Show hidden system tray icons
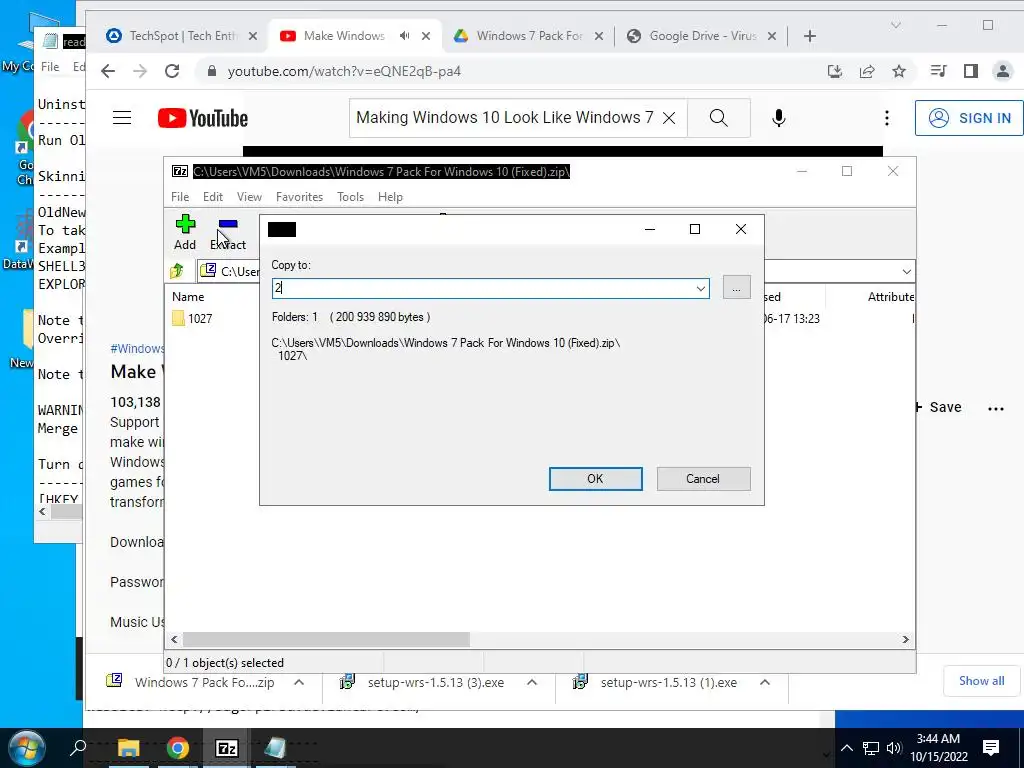 [846, 748]
